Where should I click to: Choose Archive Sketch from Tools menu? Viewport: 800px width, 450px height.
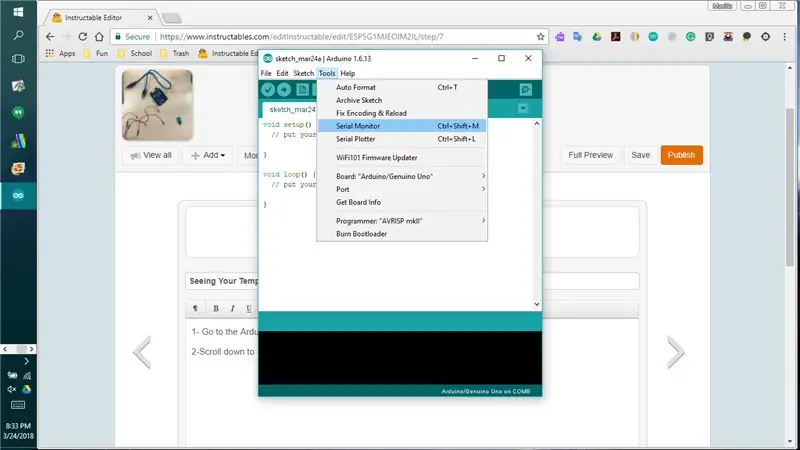pyautogui.click(x=402, y=101)
